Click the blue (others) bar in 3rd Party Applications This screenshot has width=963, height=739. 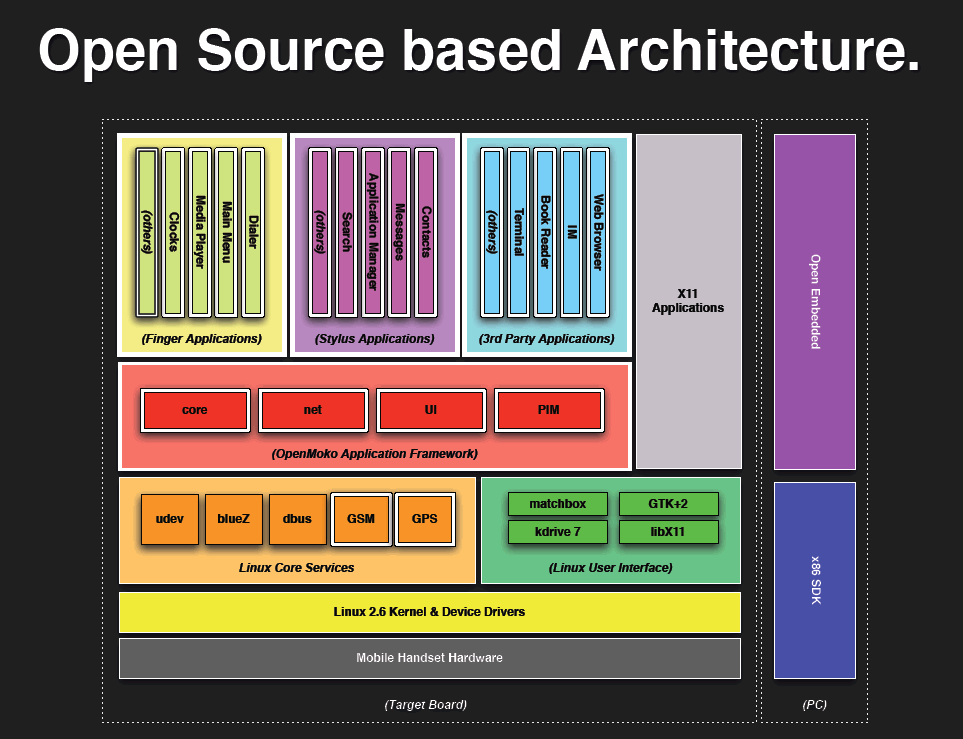pos(491,232)
